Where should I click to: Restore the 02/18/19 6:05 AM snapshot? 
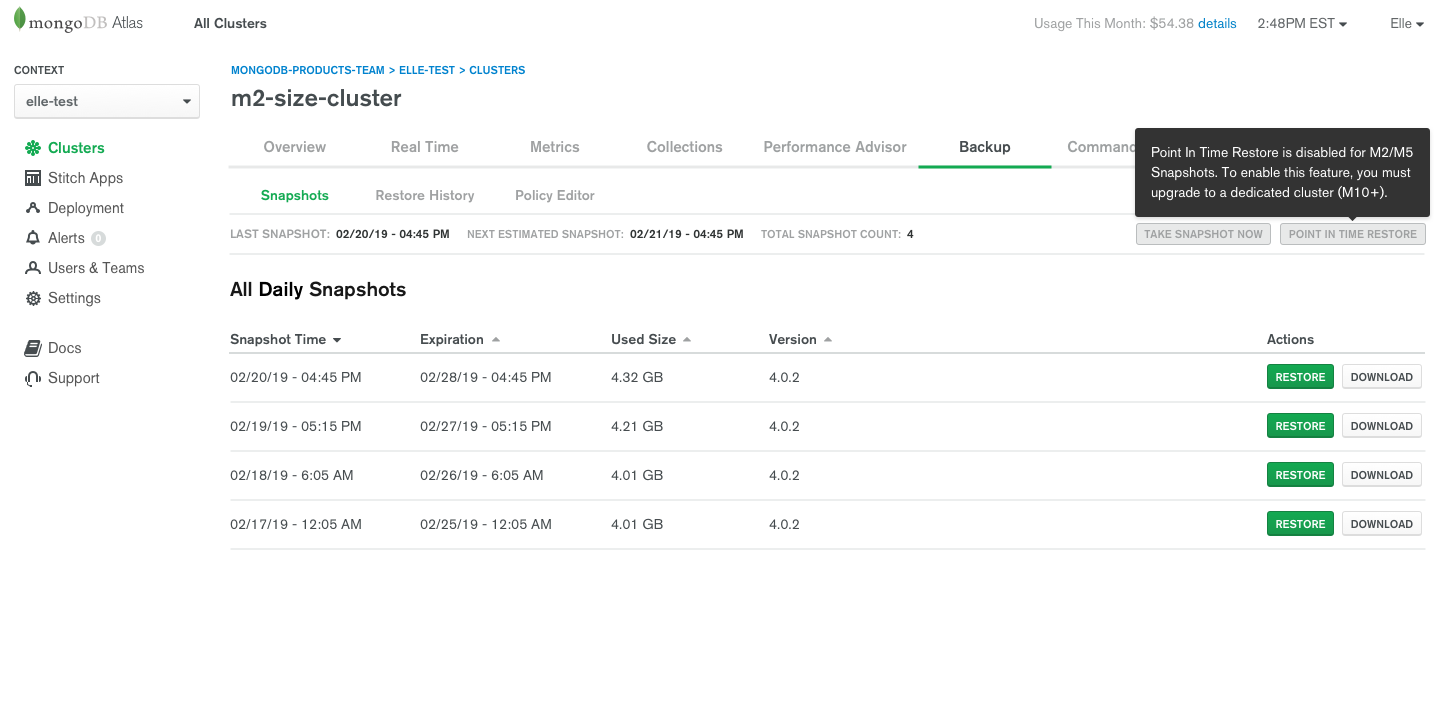1300,475
